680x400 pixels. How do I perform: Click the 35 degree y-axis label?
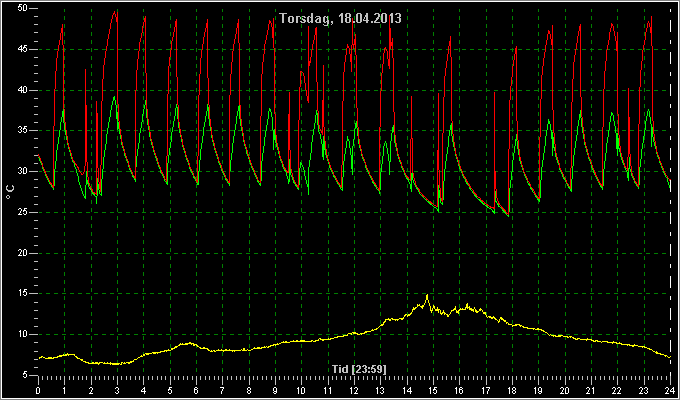click(23, 131)
